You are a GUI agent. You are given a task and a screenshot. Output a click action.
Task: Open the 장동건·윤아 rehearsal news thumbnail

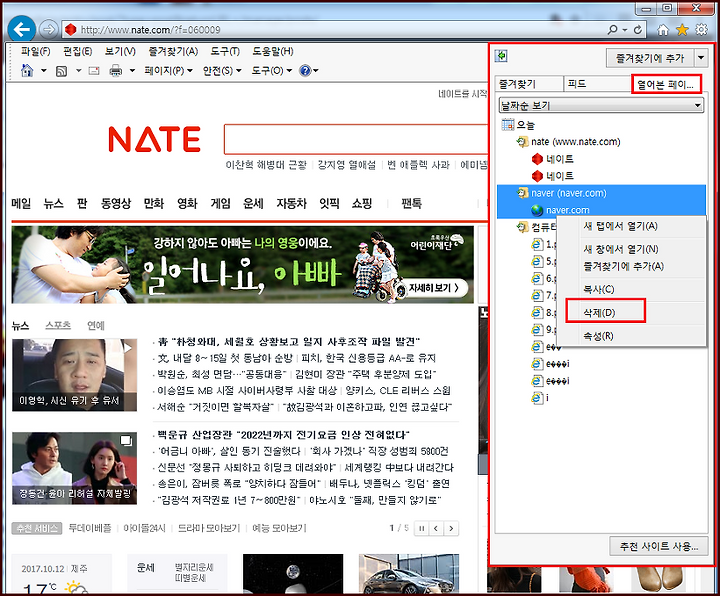(74, 468)
